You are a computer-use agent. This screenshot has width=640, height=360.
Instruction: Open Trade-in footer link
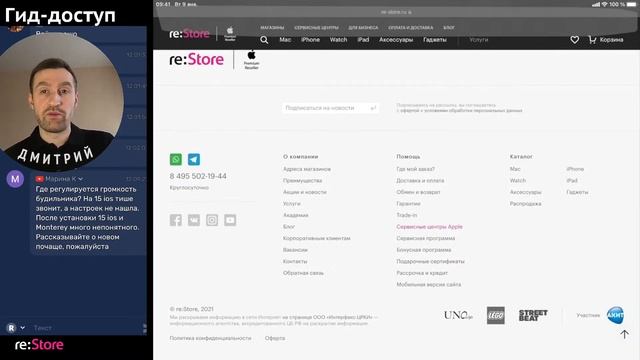(407, 215)
